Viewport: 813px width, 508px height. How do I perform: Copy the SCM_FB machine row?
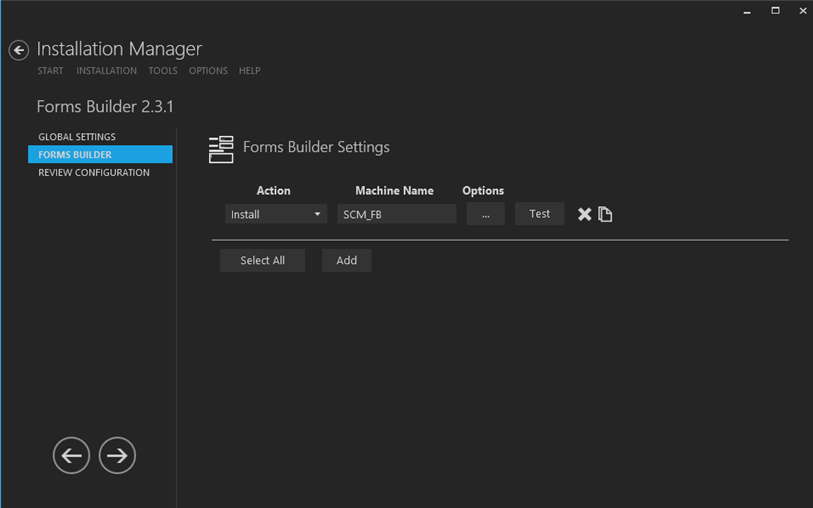tap(605, 214)
